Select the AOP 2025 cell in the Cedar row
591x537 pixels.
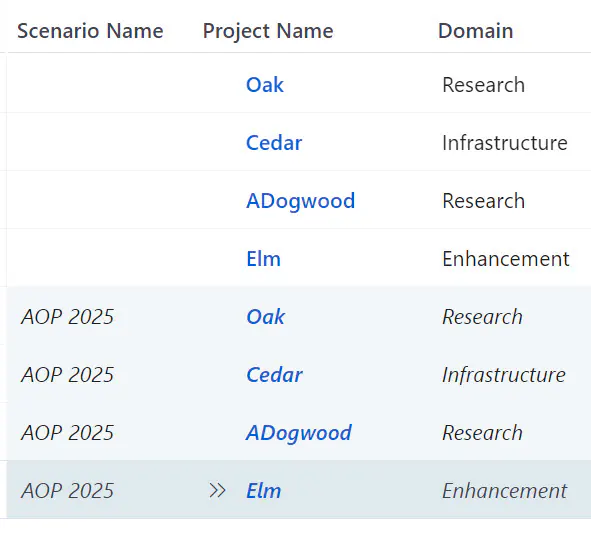67,375
